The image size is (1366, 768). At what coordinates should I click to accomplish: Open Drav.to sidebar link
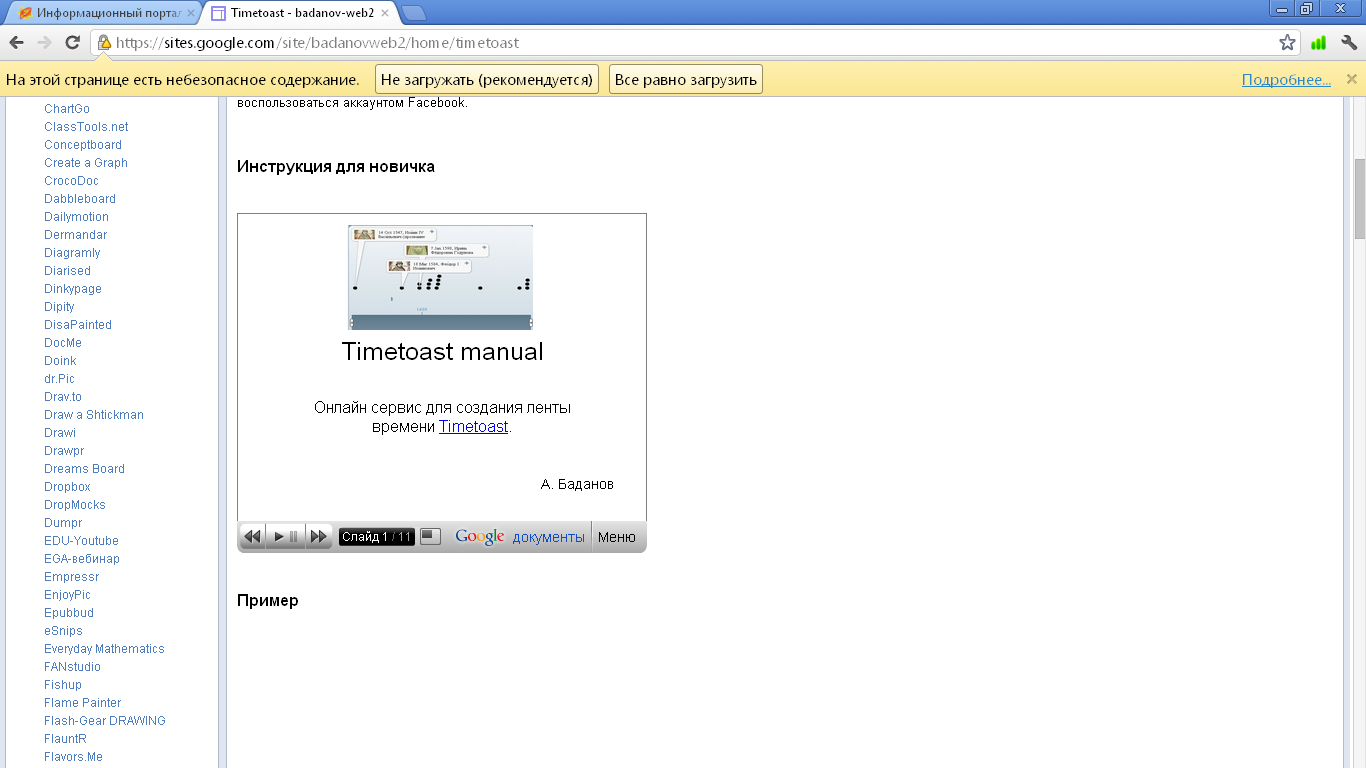pyautogui.click(x=63, y=397)
